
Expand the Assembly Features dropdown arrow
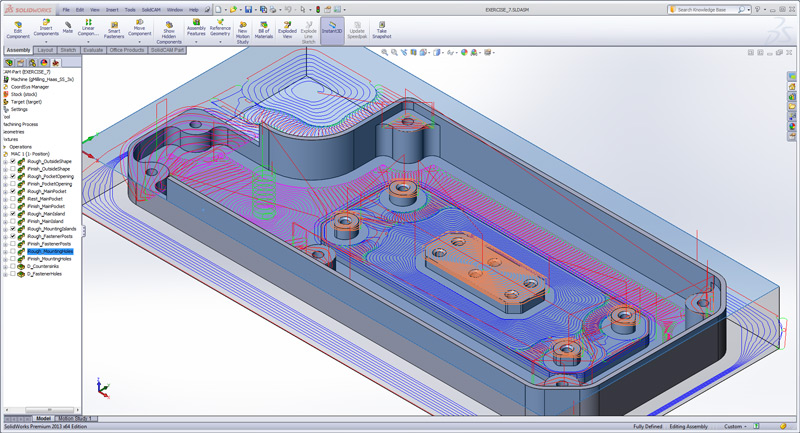pos(195,42)
